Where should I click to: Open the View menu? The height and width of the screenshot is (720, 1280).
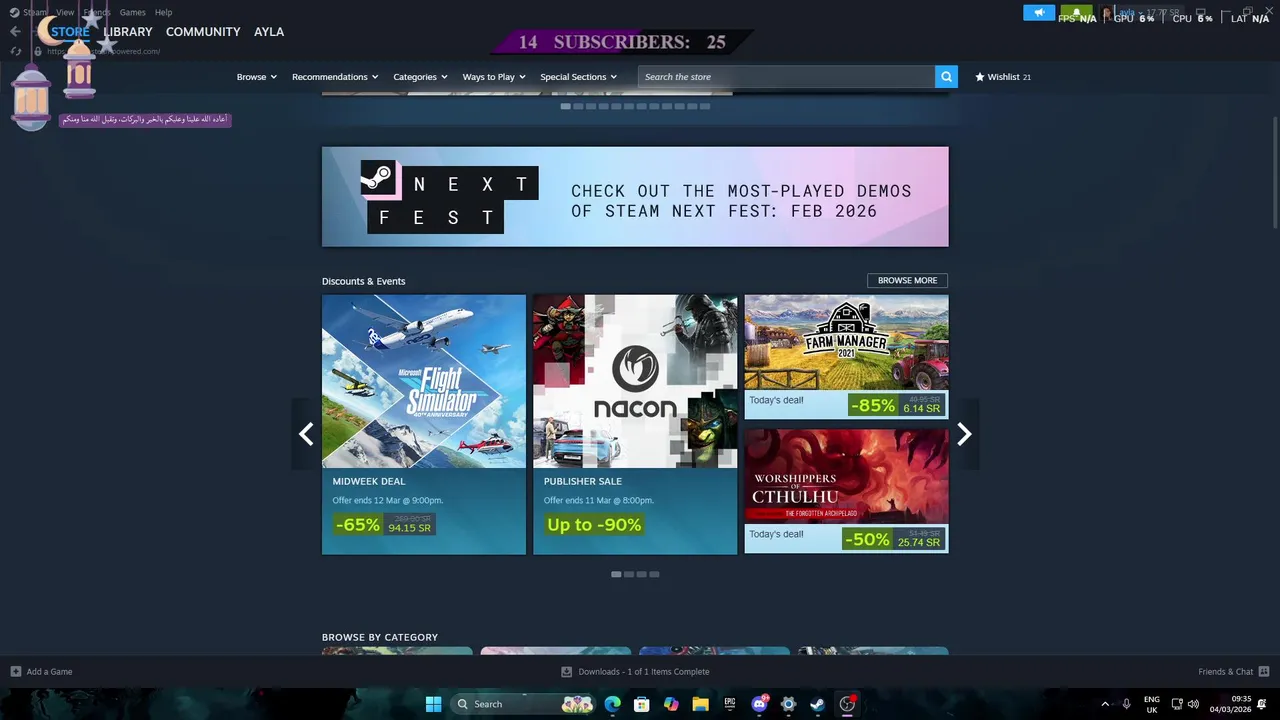coord(65,12)
